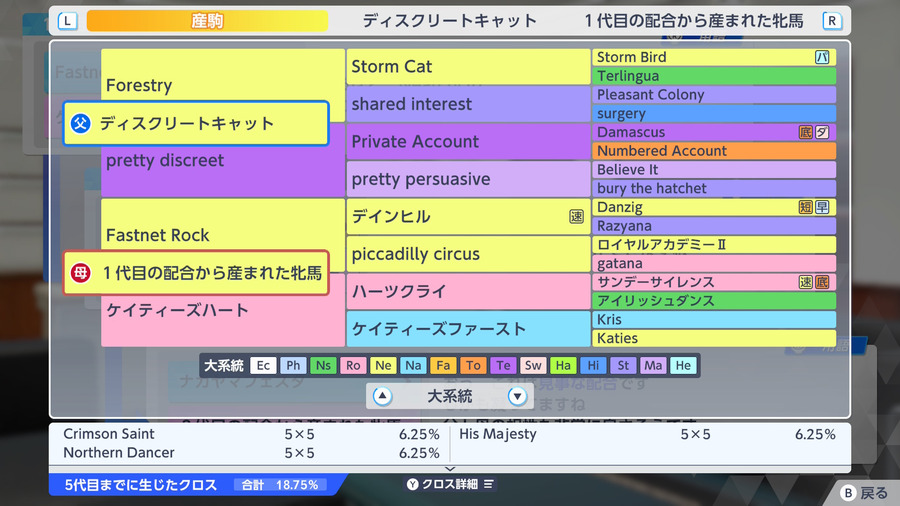Click the His Majesty cross row

[x=647, y=434]
